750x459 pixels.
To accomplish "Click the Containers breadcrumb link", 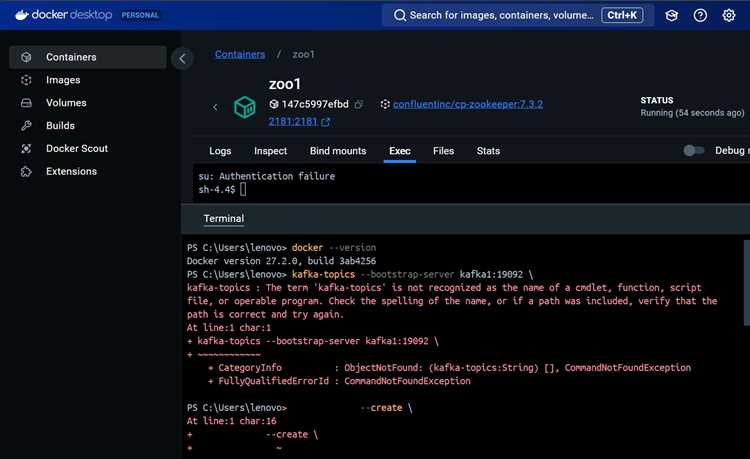I will pos(240,55).
